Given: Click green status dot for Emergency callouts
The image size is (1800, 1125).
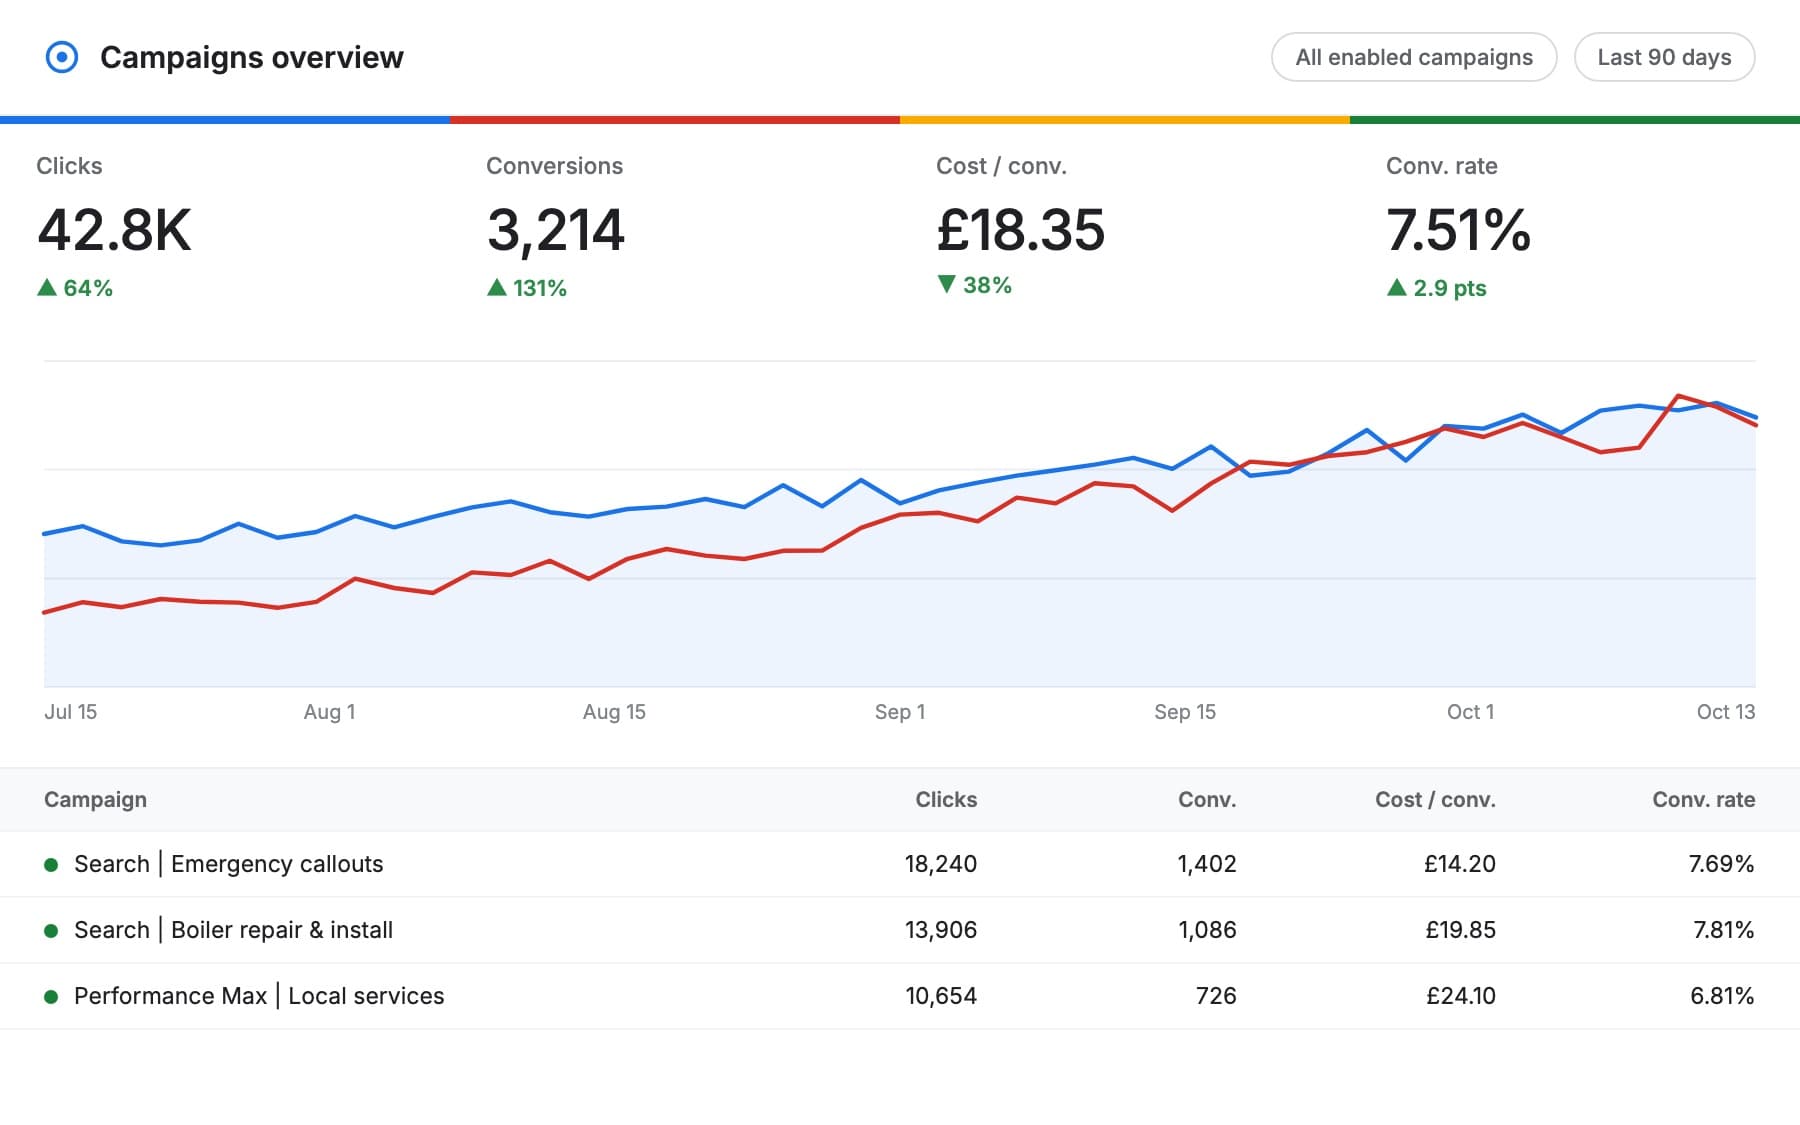Looking at the screenshot, I should (x=51, y=865).
